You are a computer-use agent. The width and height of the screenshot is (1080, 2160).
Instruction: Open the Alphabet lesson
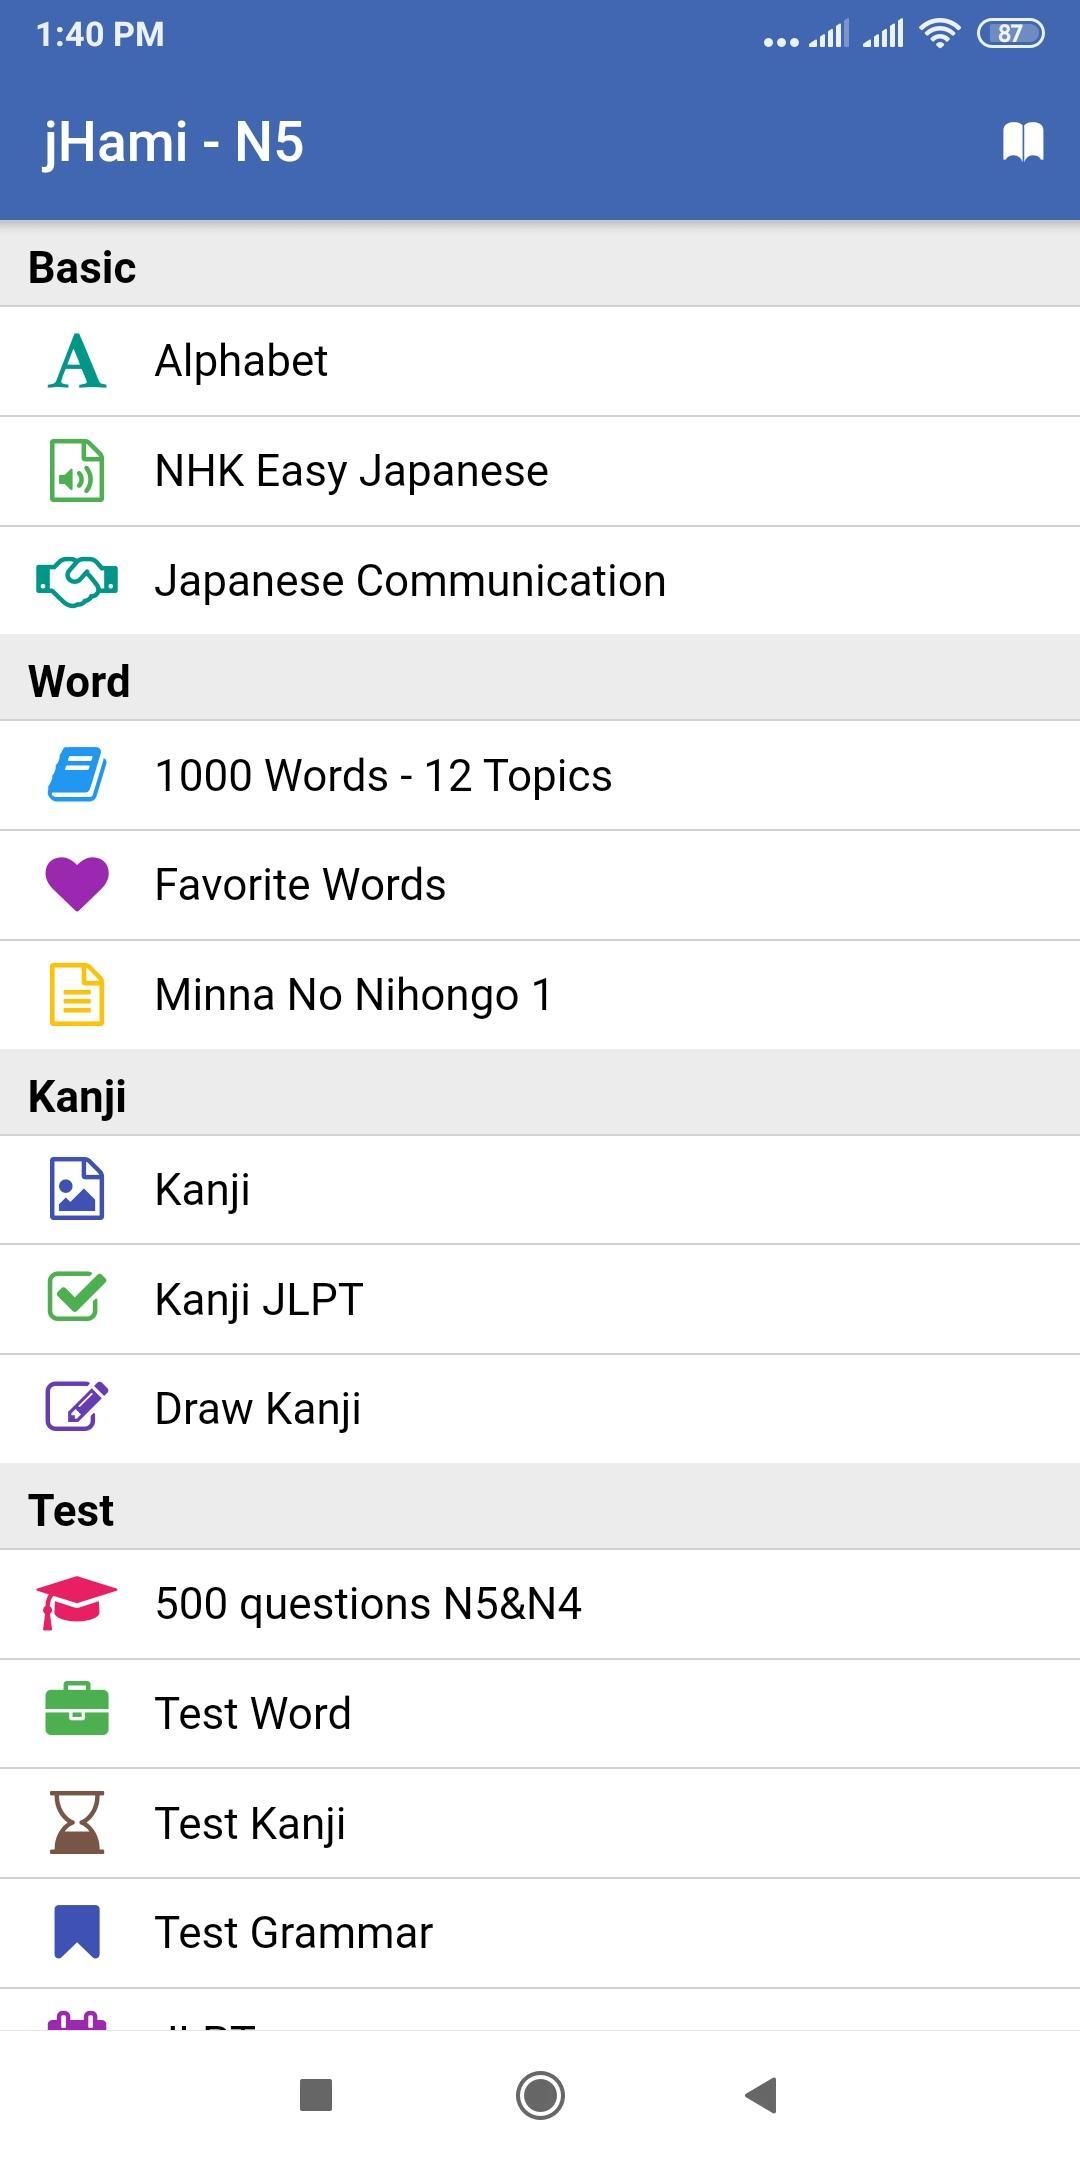coord(241,361)
